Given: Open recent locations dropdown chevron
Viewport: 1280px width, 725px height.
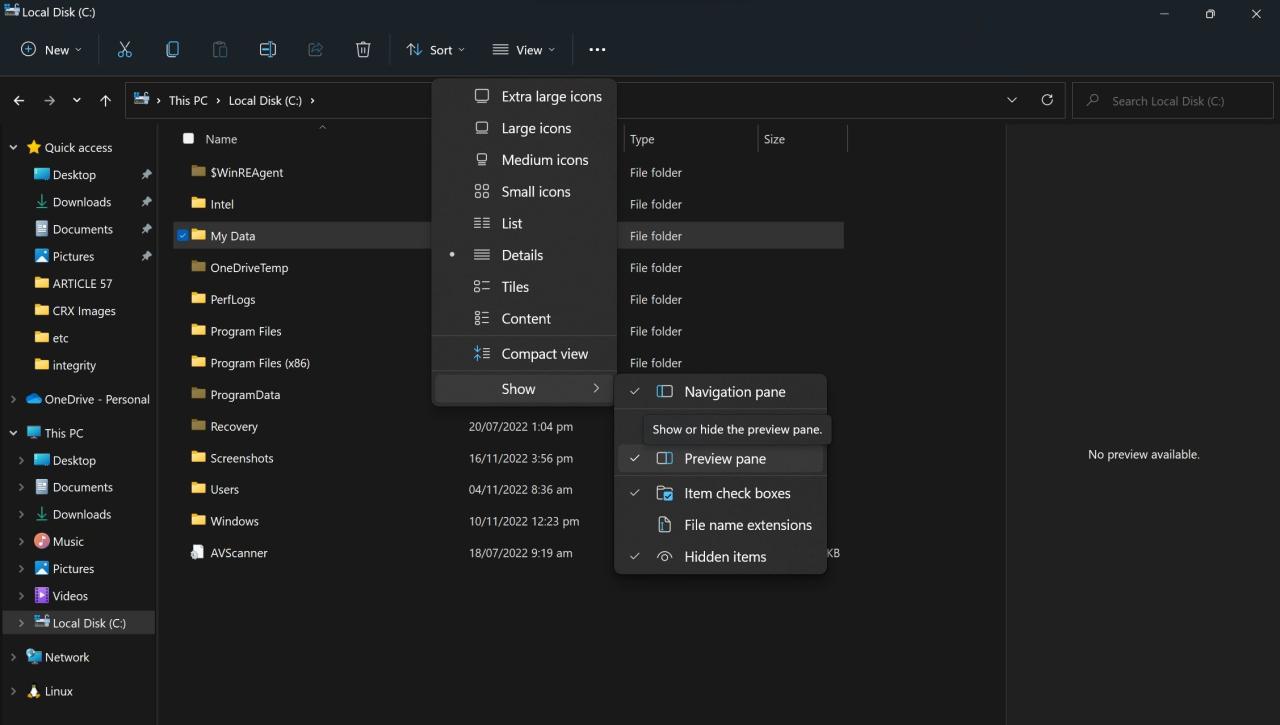Looking at the screenshot, I should click(77, 100).
